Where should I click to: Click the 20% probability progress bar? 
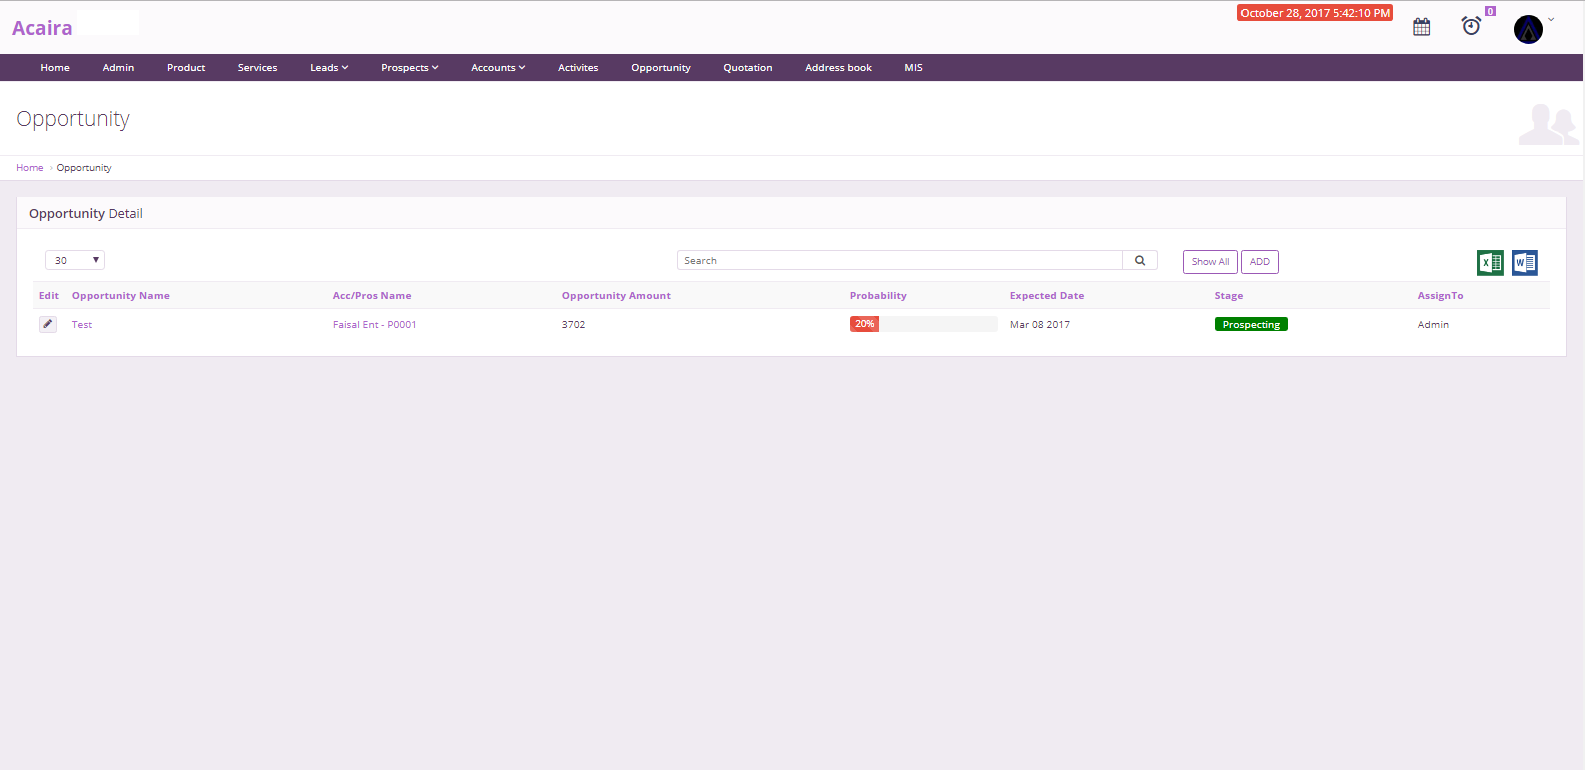pos(923,324)
